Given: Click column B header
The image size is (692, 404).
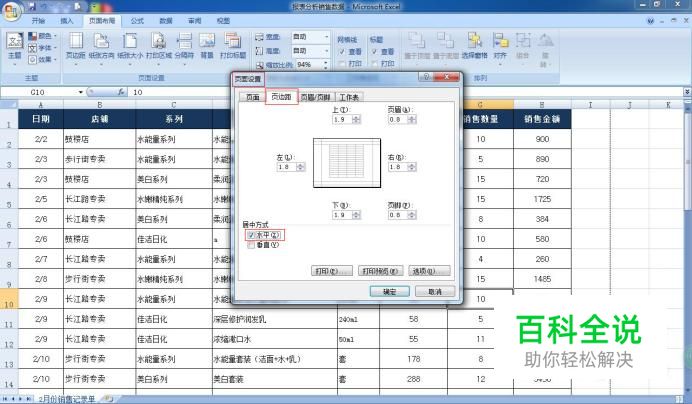Looking at the screenshot, I should pyautogui.click(x=99, y=105).
